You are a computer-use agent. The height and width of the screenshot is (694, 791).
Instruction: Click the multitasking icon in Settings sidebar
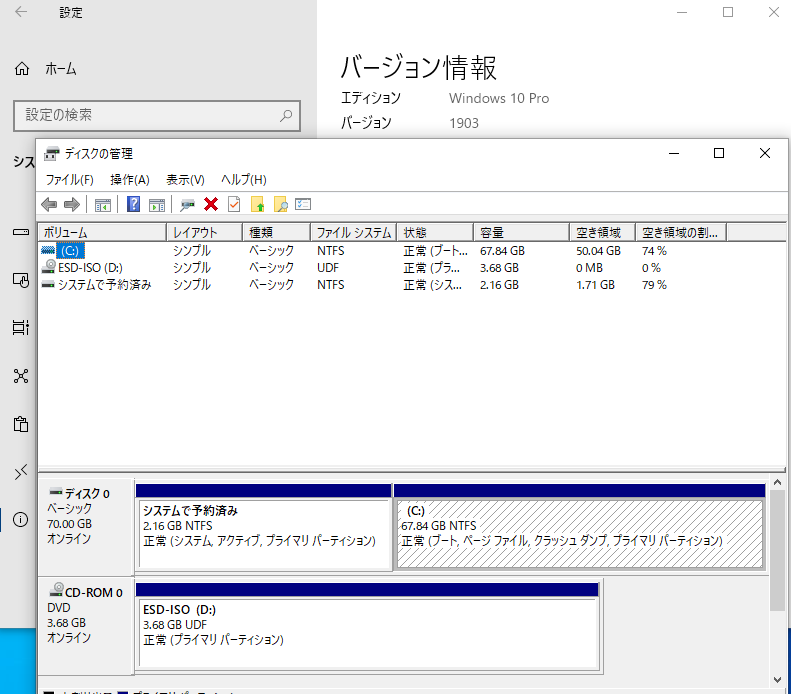pos(21,327)
